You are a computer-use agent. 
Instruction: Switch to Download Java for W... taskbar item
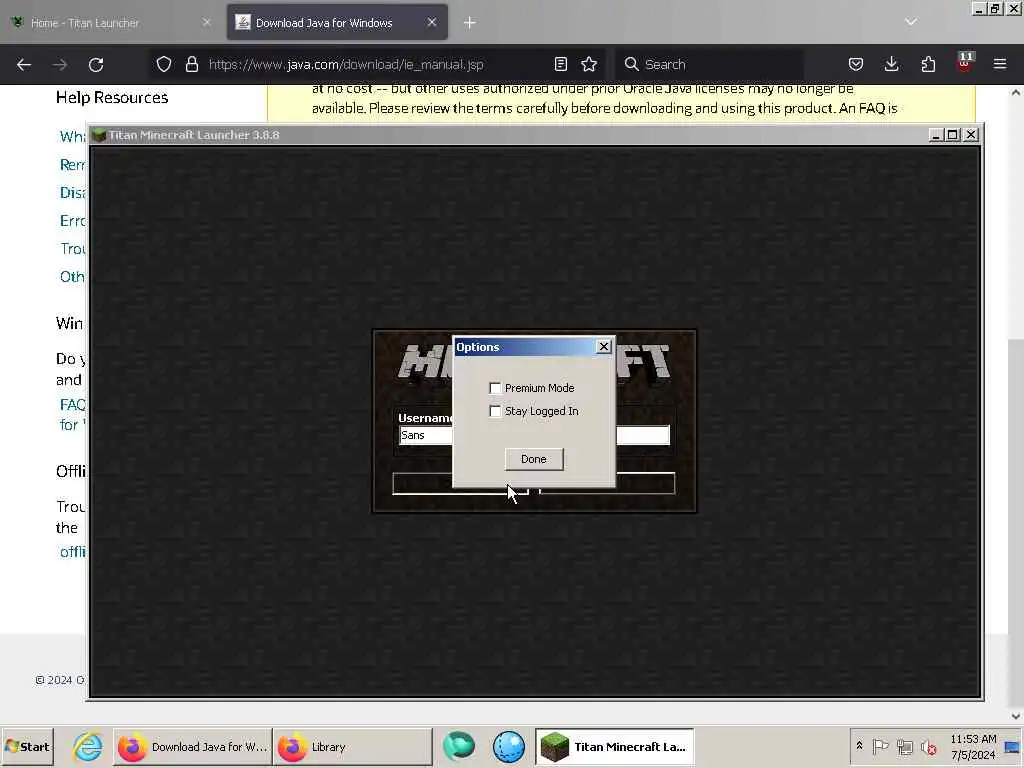pos(193,746)
